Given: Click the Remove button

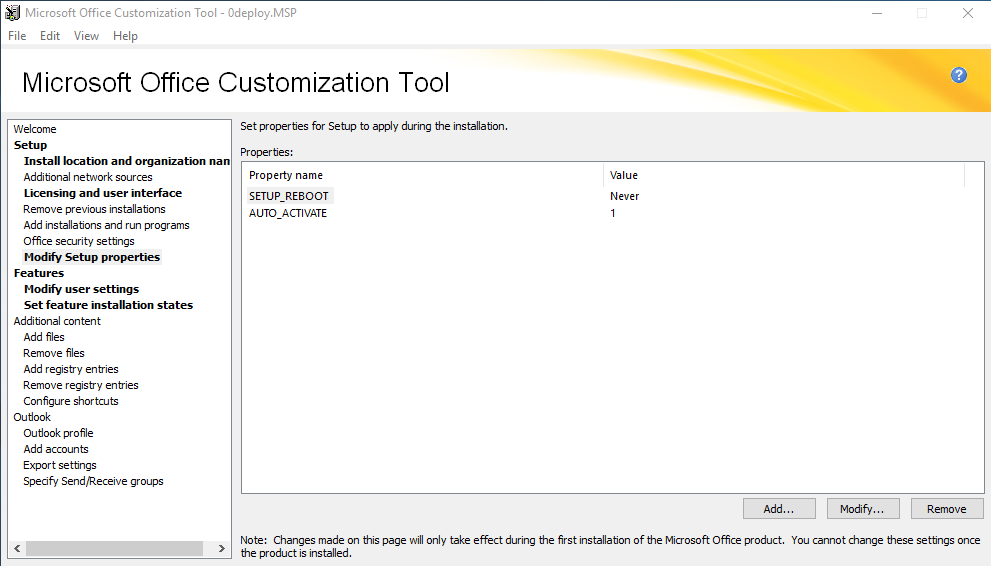Looking at the screenshot, I should click(947, 509).
